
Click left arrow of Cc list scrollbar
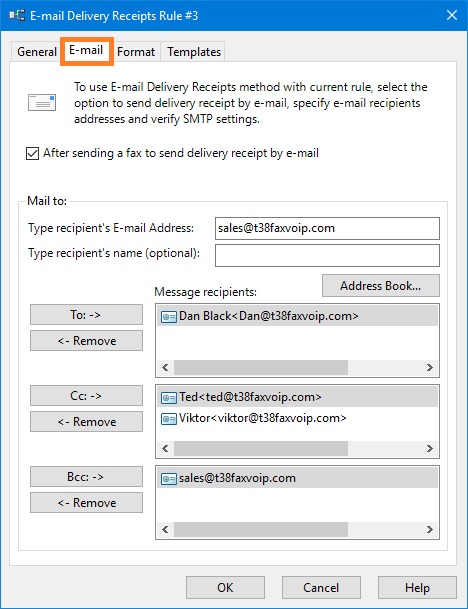165,449
